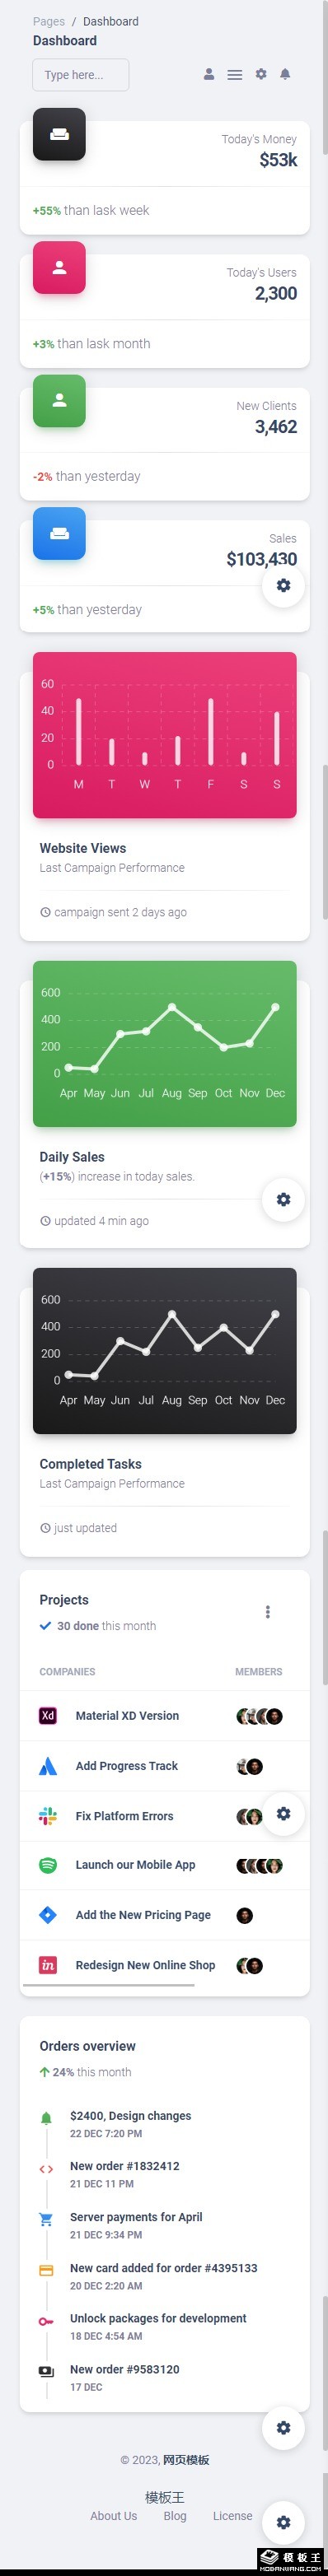Click the Today's Money card icon
The width and height of the screenshot is (328, 2576).
(59, 134)
